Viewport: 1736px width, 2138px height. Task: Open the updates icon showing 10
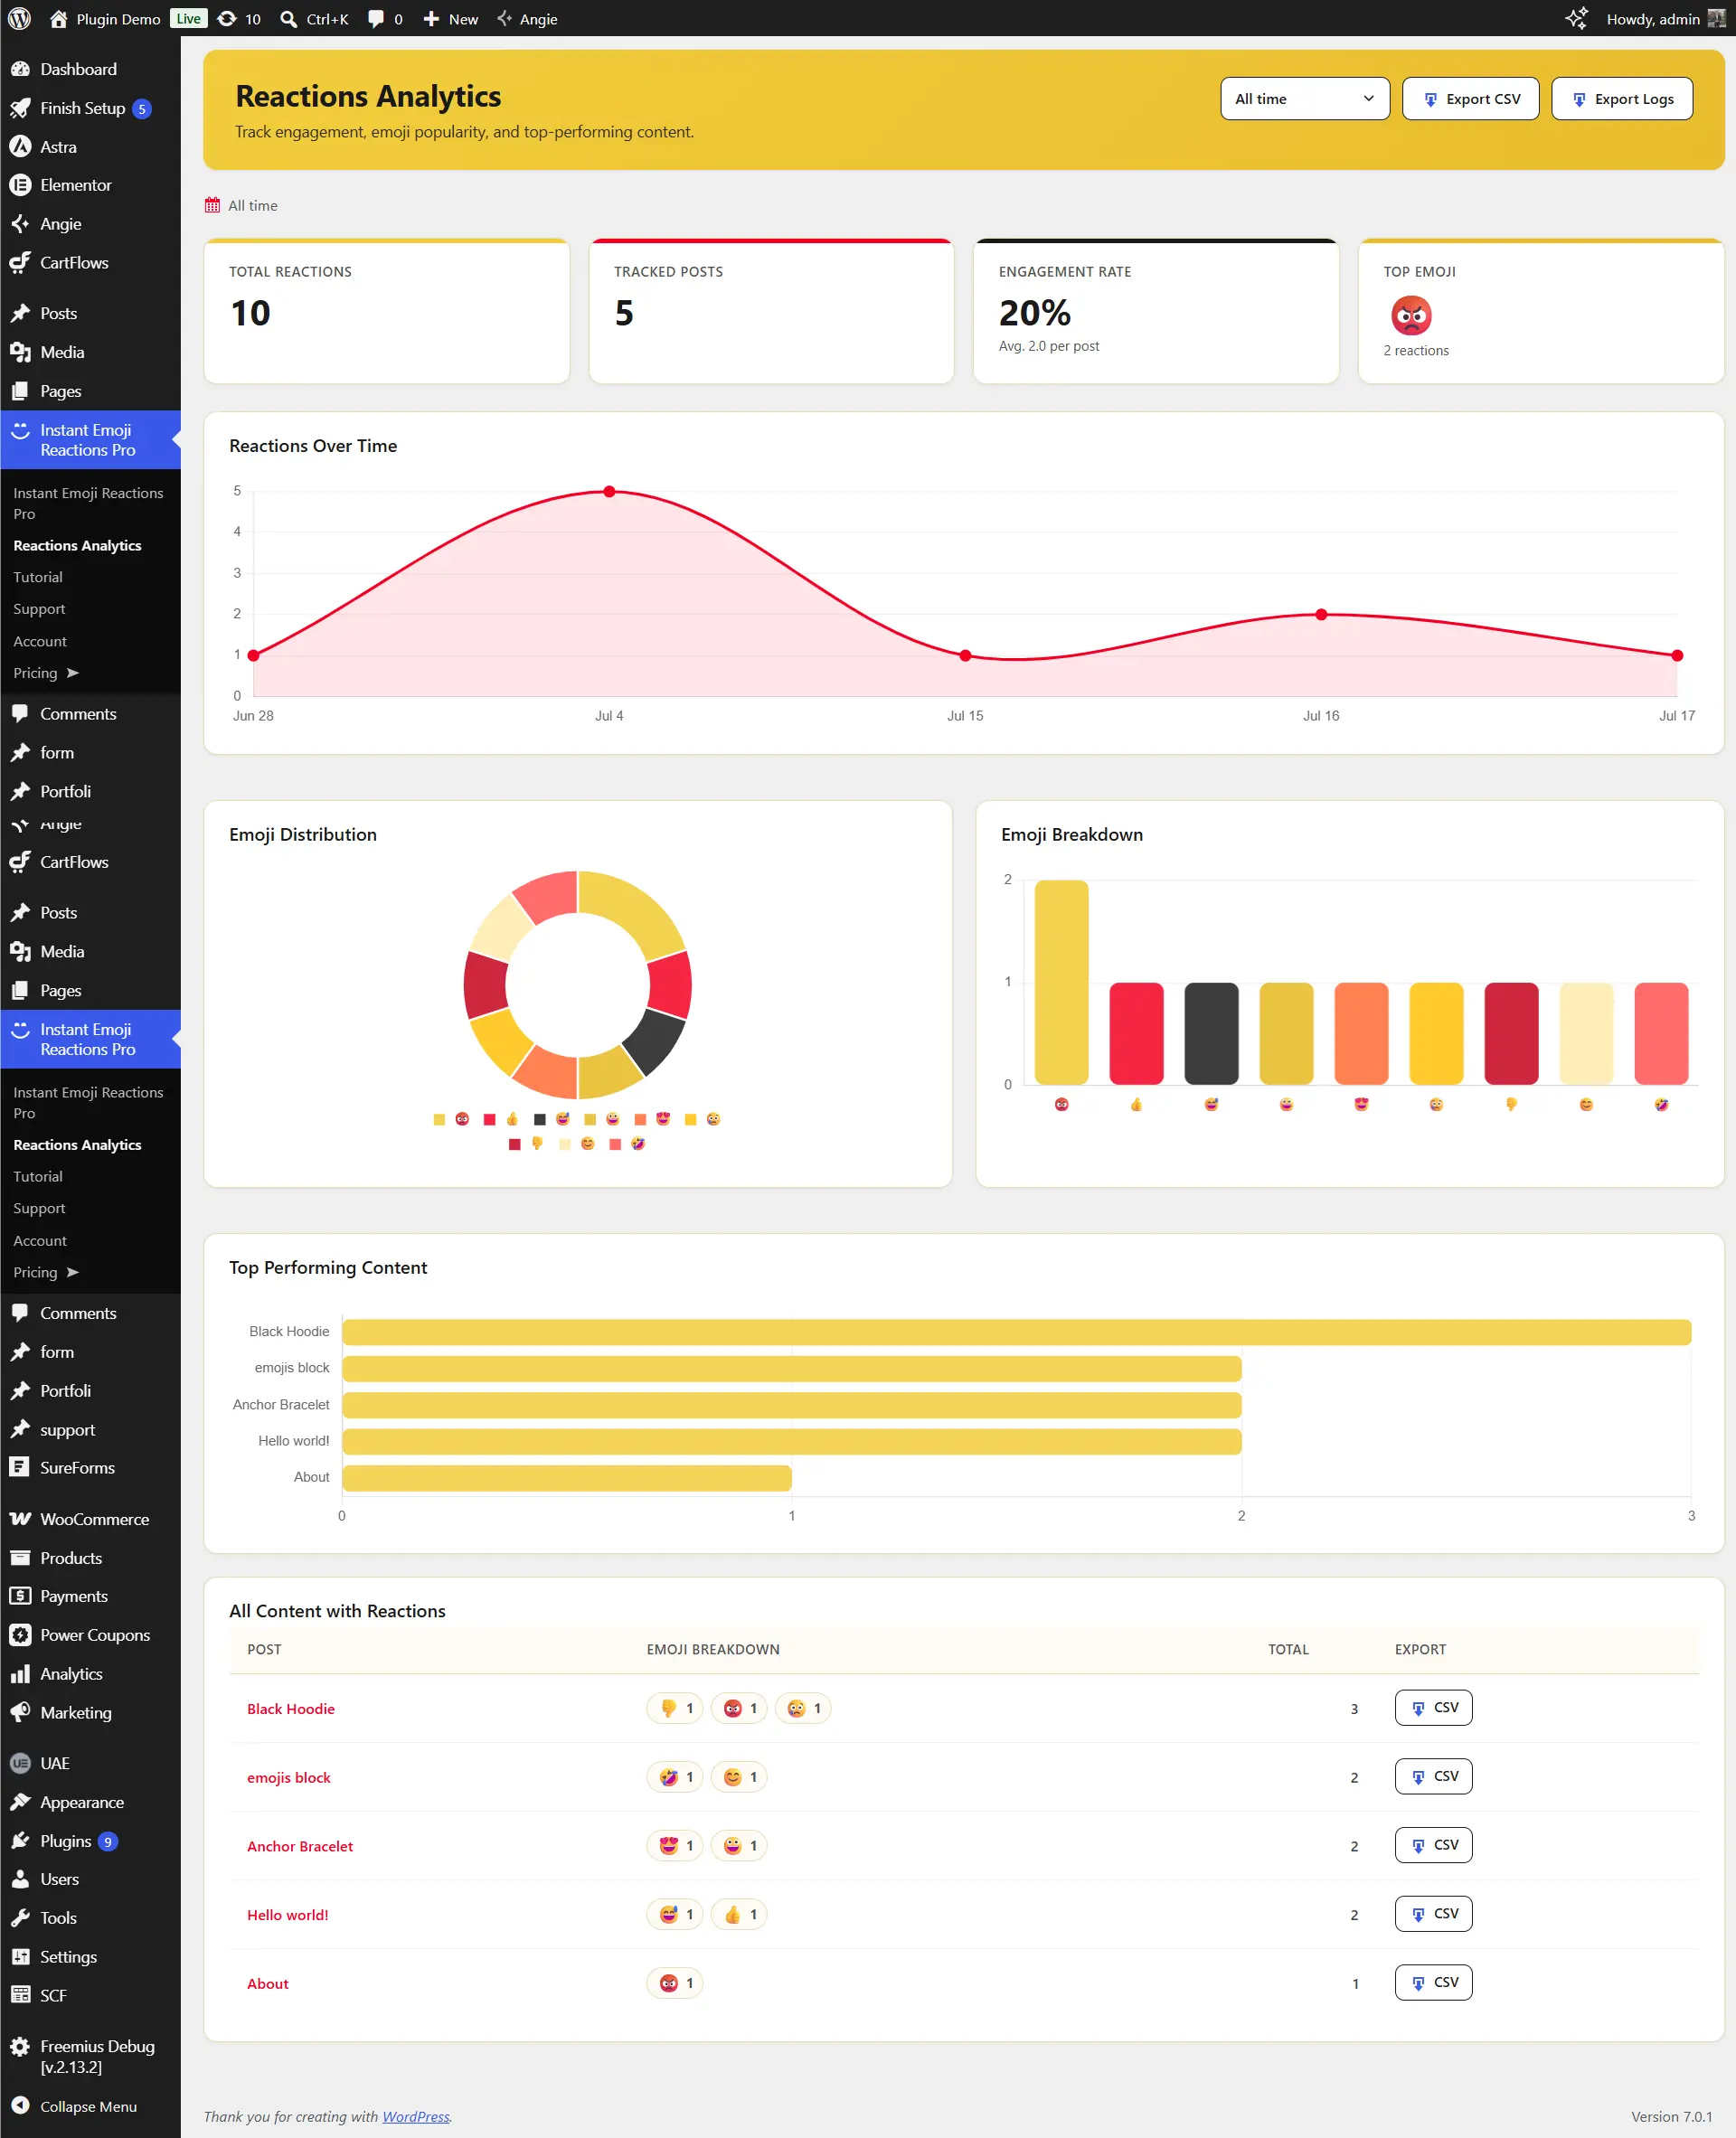point(228,19)
